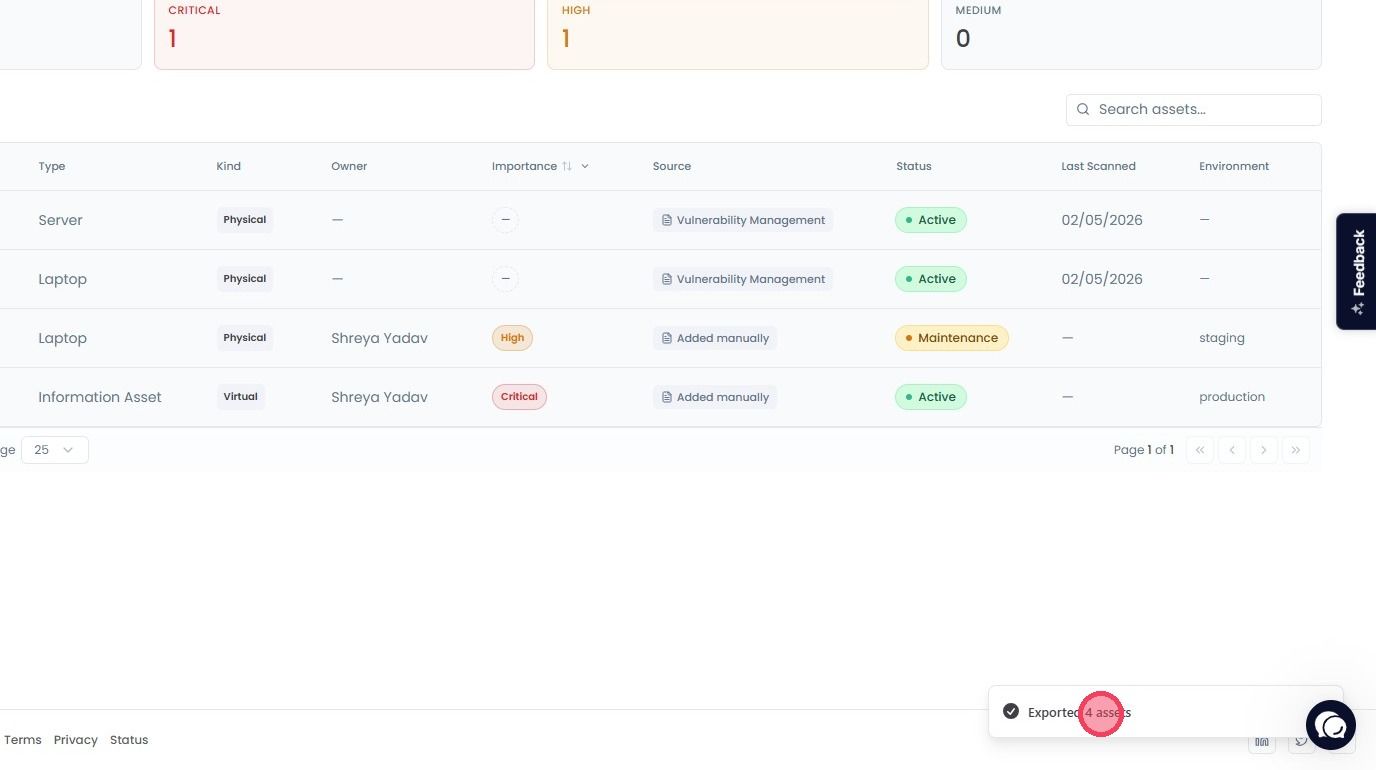Click the magnifier icon in asset search
The image size is (1376, 770).
1083,109
